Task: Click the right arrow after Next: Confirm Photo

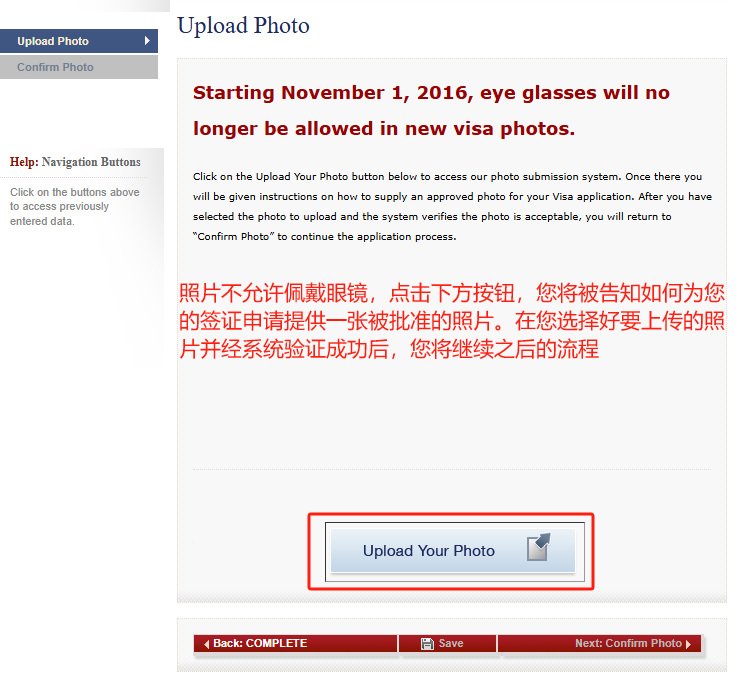Action: click(x=688, y=644)
